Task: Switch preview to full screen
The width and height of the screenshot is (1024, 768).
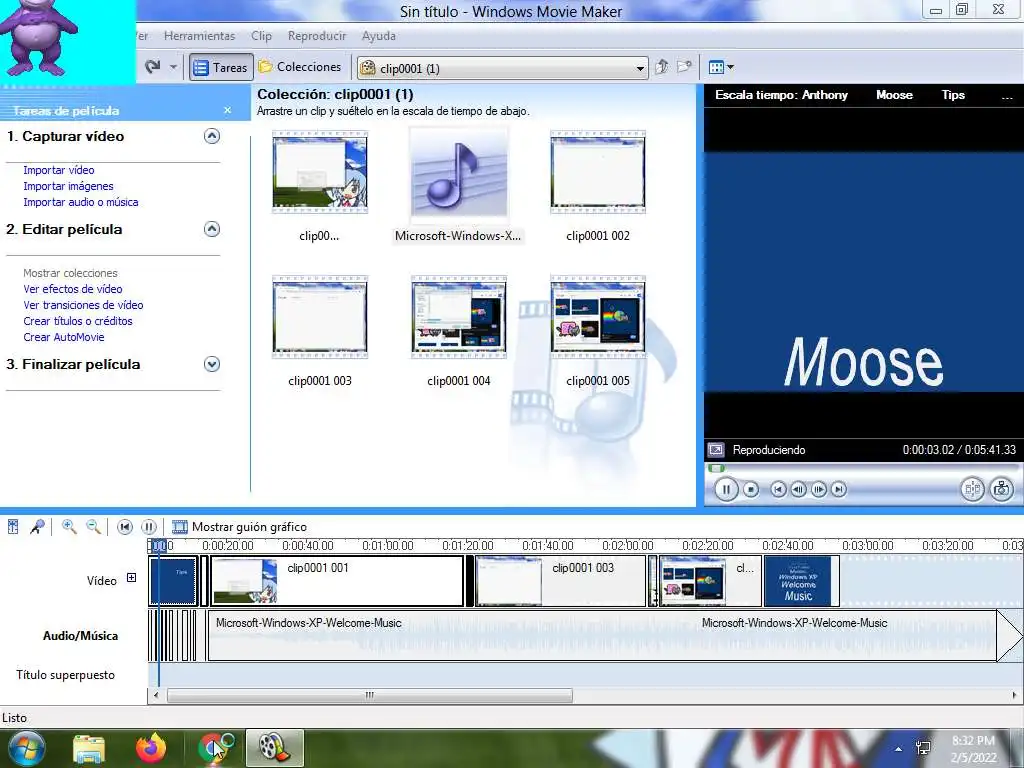Action: click(716, 450)
